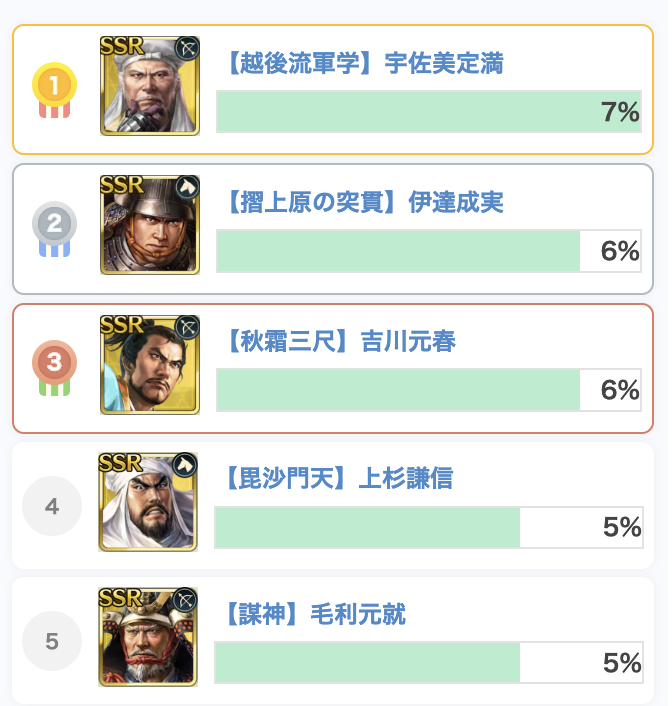
Task: Open the 【越後流軍学】宇佐美定満 link
Action: 364,66
